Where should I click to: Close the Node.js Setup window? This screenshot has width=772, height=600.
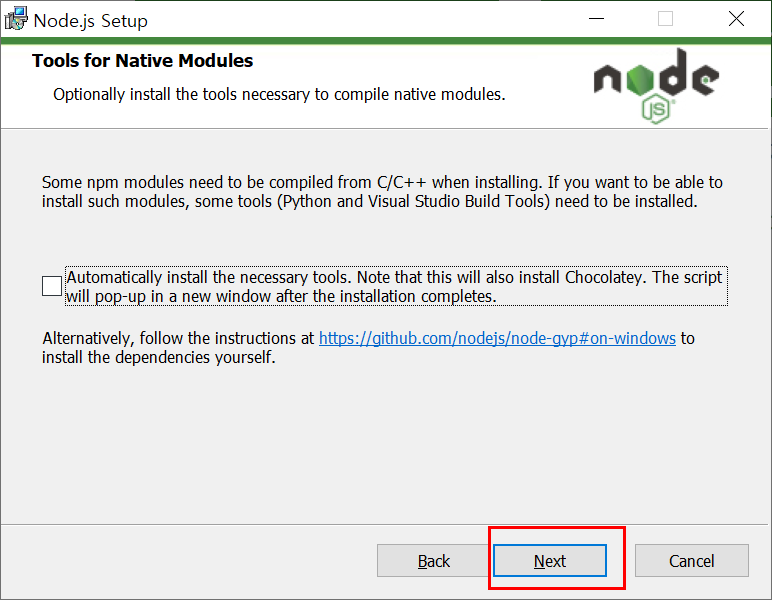click(x=736, y=19)
